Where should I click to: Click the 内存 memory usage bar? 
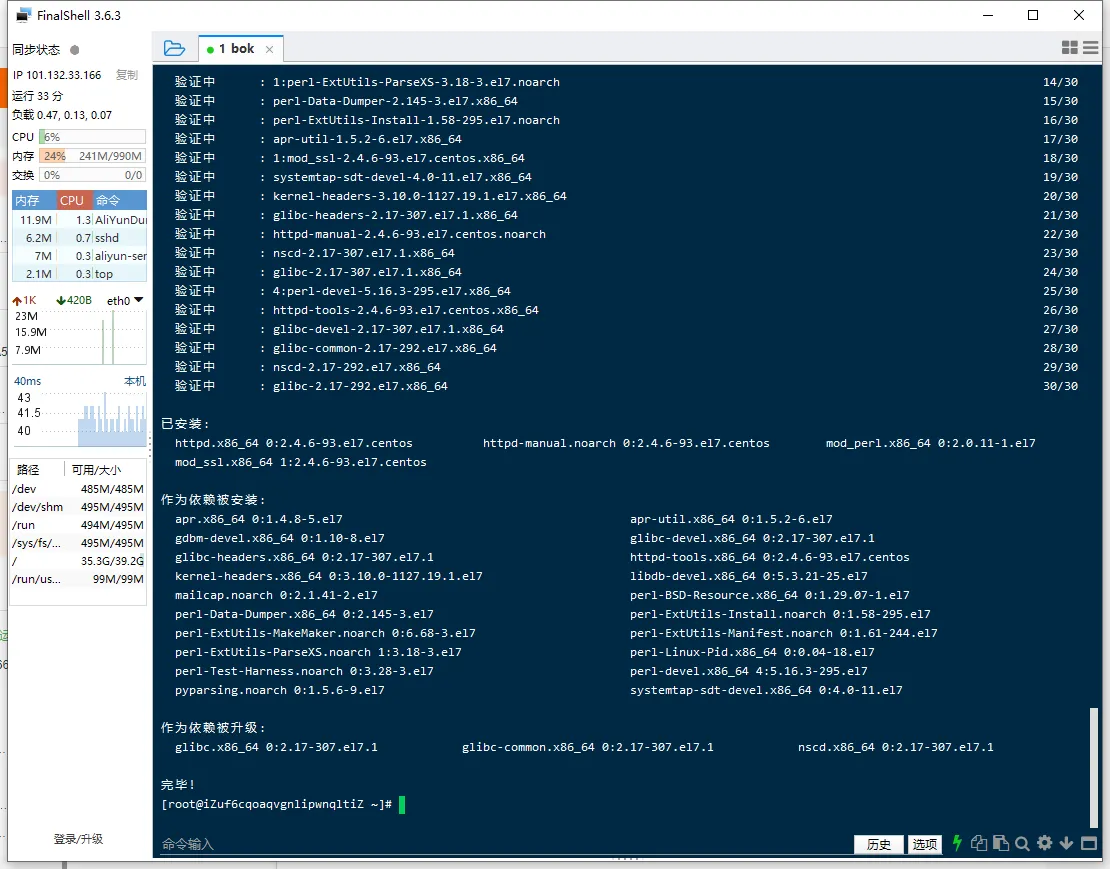point(92,156)
